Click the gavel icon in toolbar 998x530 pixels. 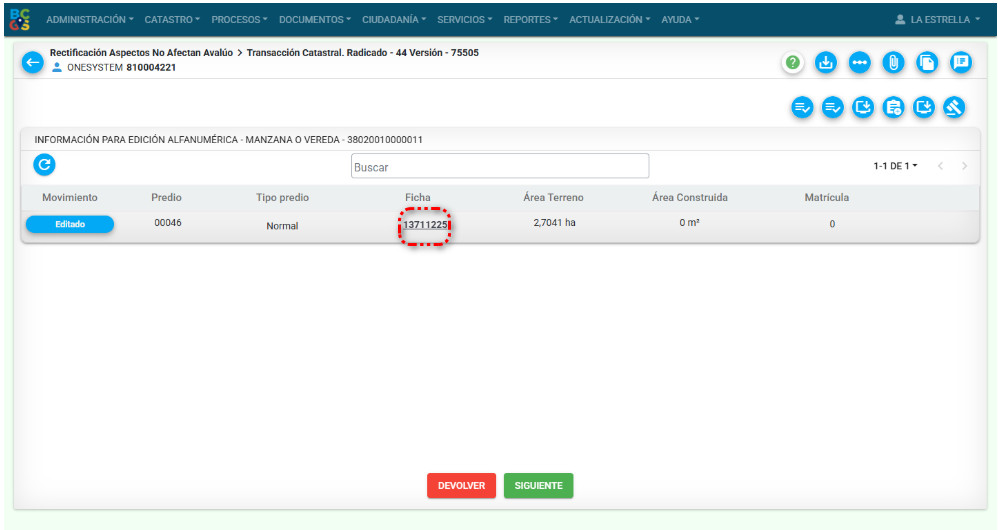point(954,107)
